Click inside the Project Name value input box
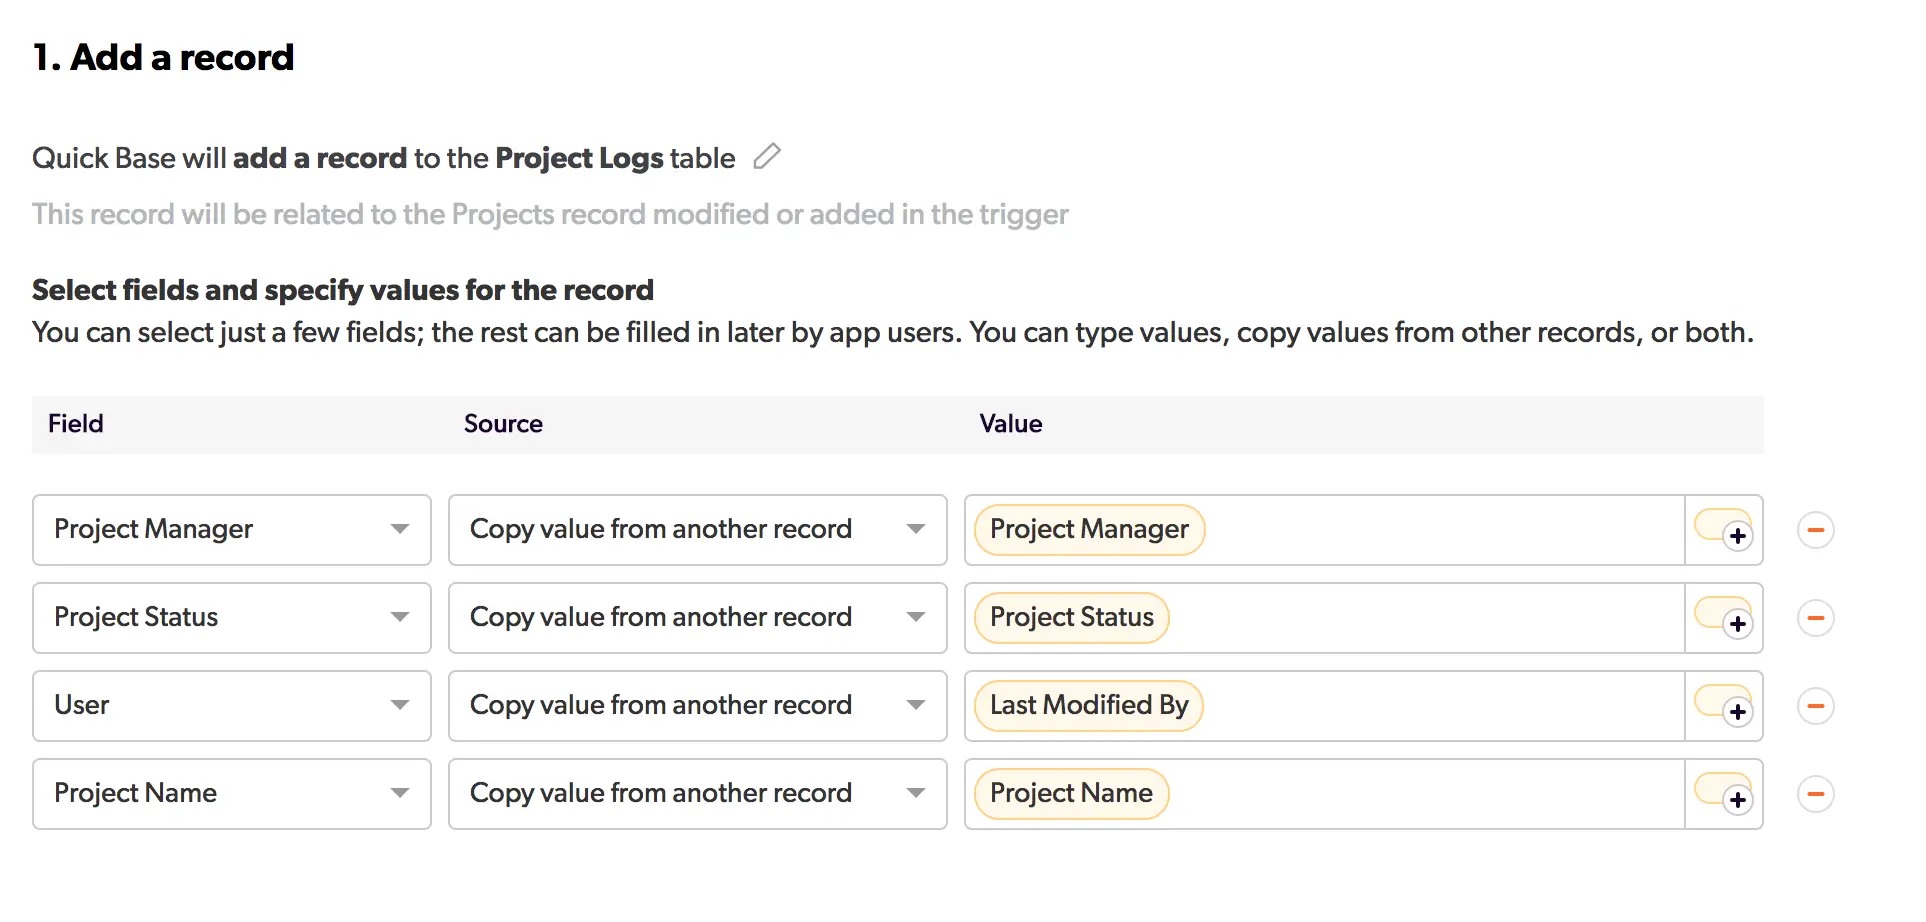Image resolution: width=1926 pixels, height=922 pixels. 1420,794
